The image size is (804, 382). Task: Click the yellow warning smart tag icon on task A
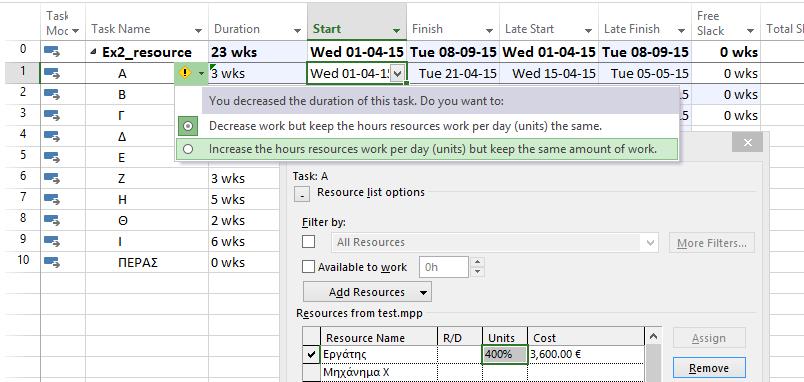[185, 73]
